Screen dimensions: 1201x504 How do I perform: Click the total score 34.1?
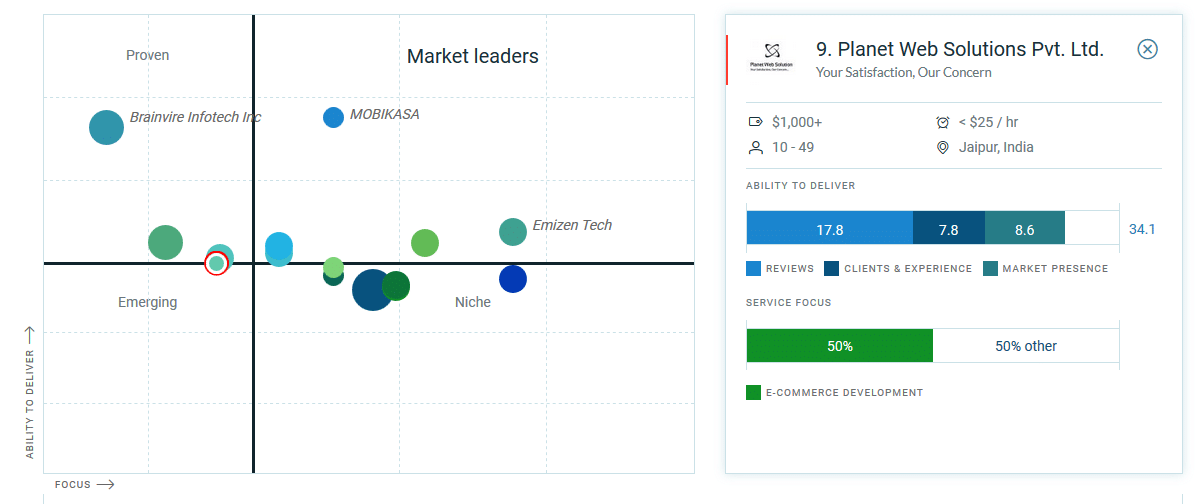[1142, 229]
